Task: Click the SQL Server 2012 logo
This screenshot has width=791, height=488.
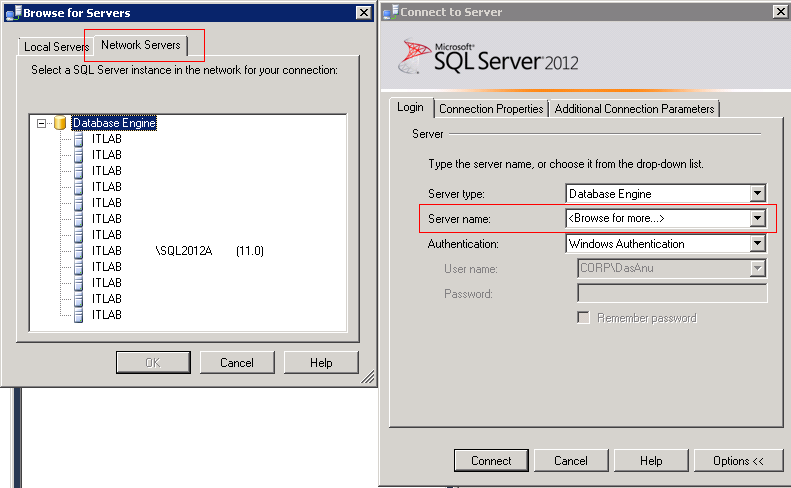Action: (x=488, y=58)
